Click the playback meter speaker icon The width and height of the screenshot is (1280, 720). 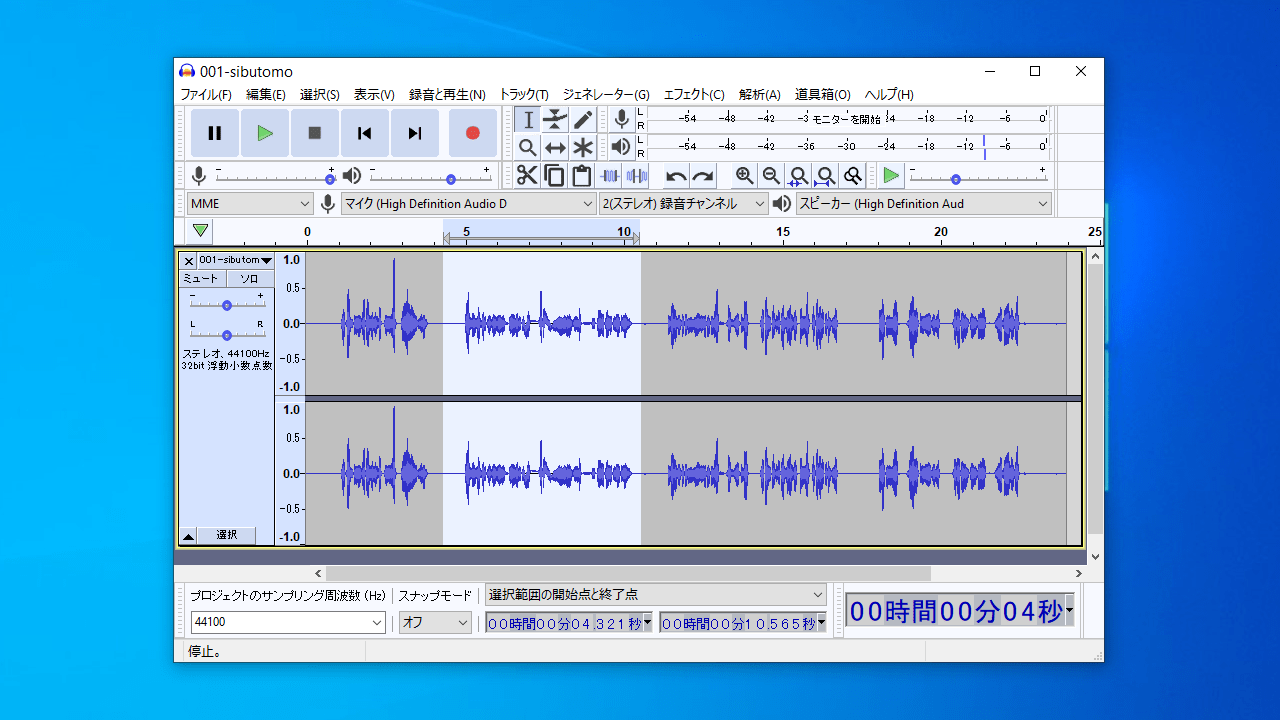[622, 147]
